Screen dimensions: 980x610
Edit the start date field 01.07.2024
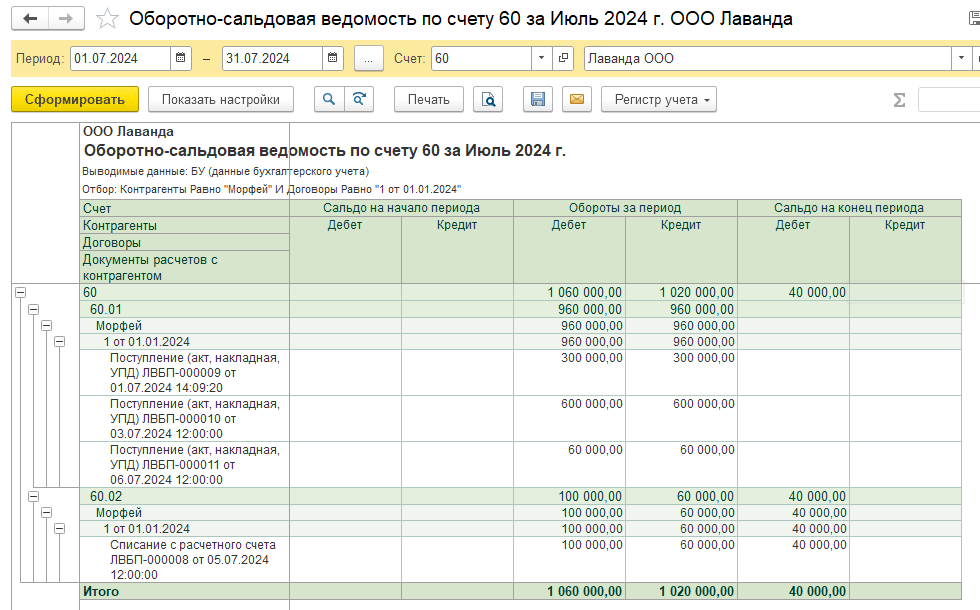pos(121,58)
